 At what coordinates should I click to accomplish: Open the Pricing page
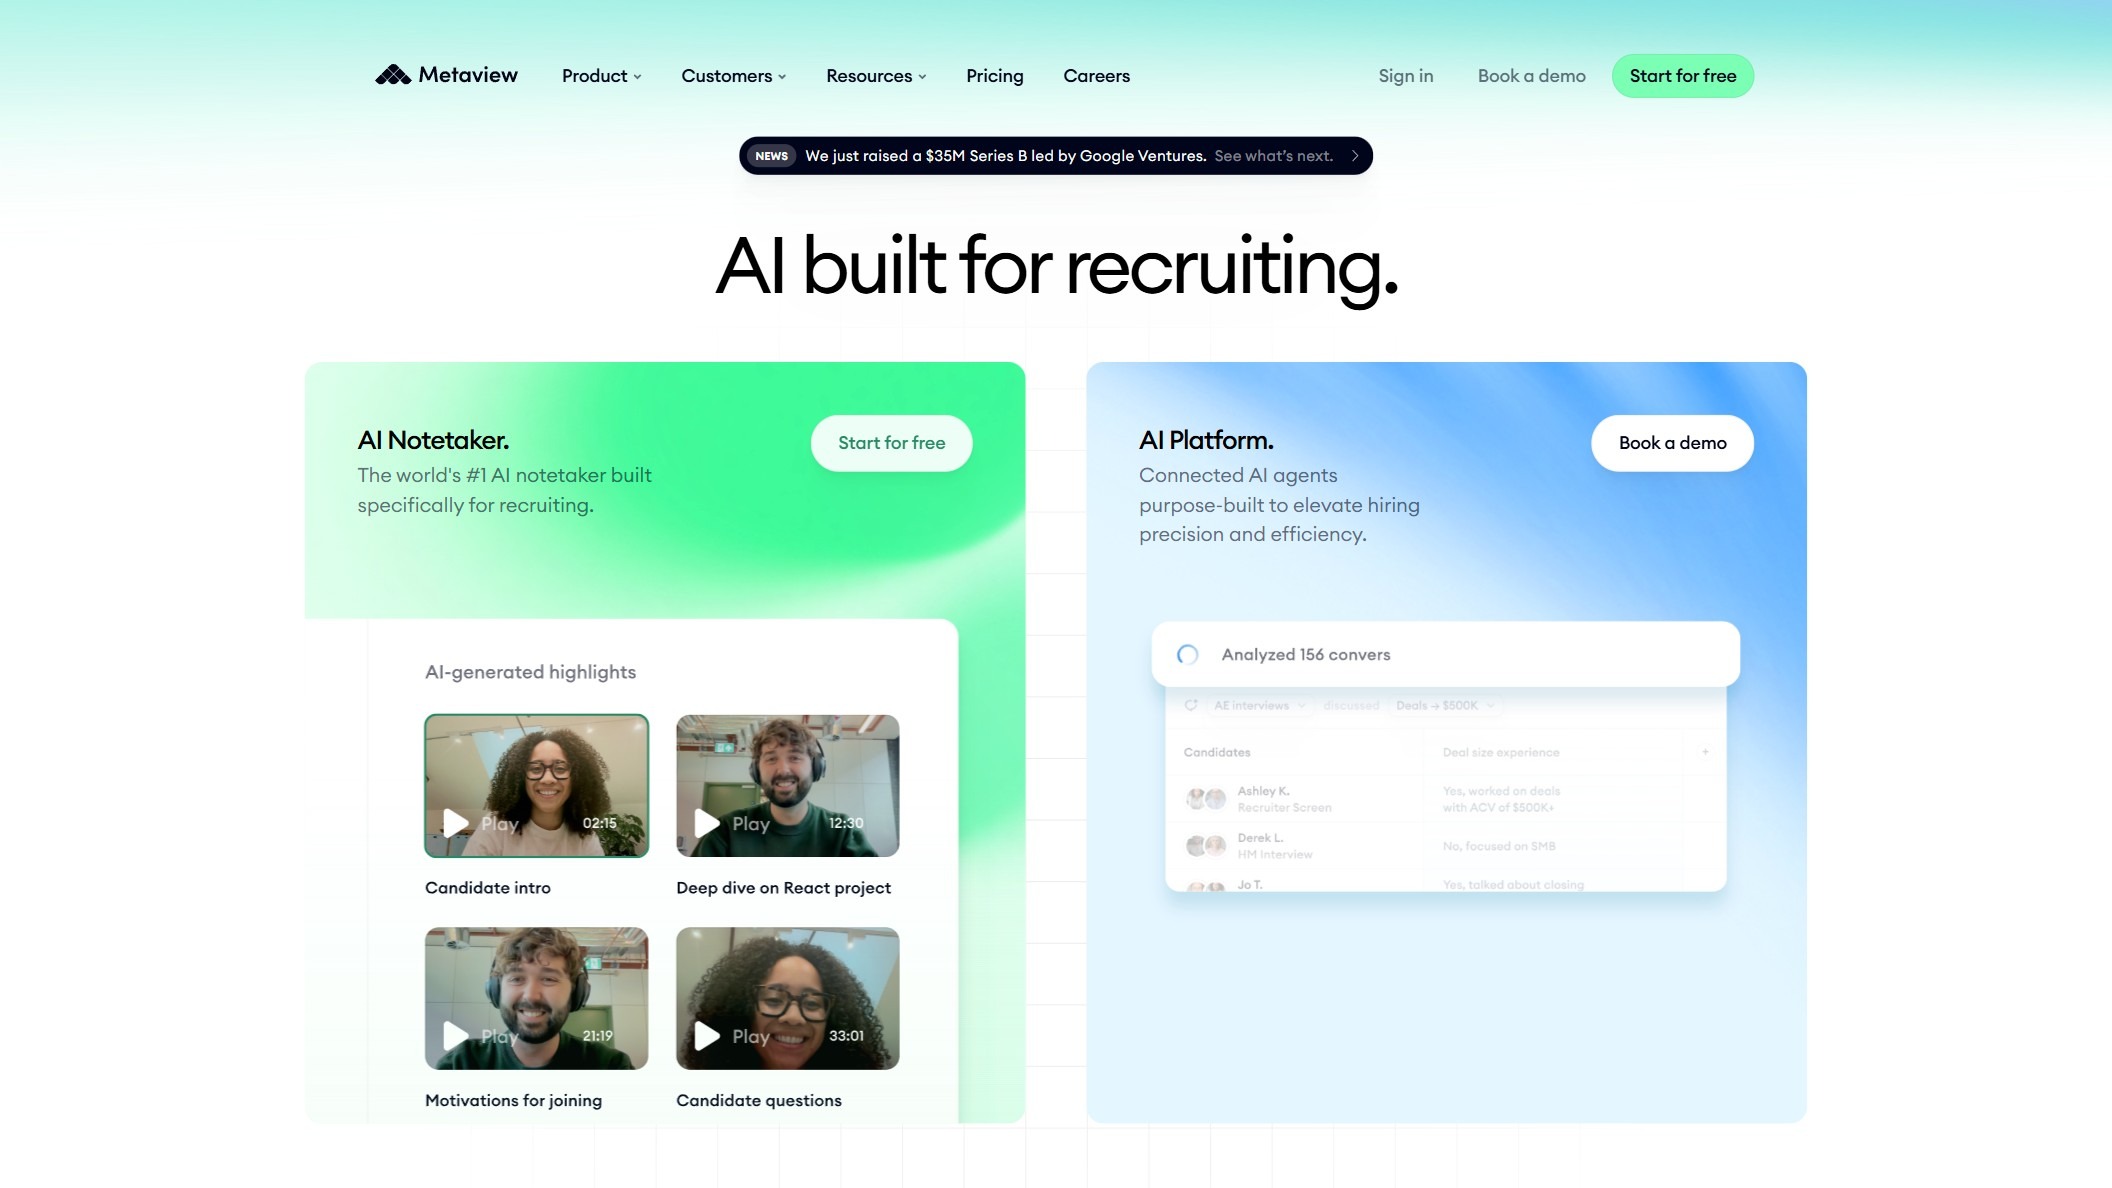tap(994, 76)
